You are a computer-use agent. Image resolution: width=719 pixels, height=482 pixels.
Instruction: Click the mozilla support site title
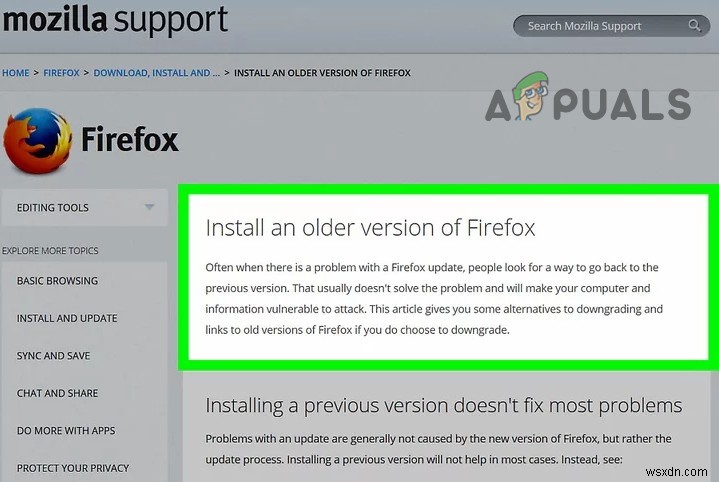pyautogui.click(x=115, y=20)
